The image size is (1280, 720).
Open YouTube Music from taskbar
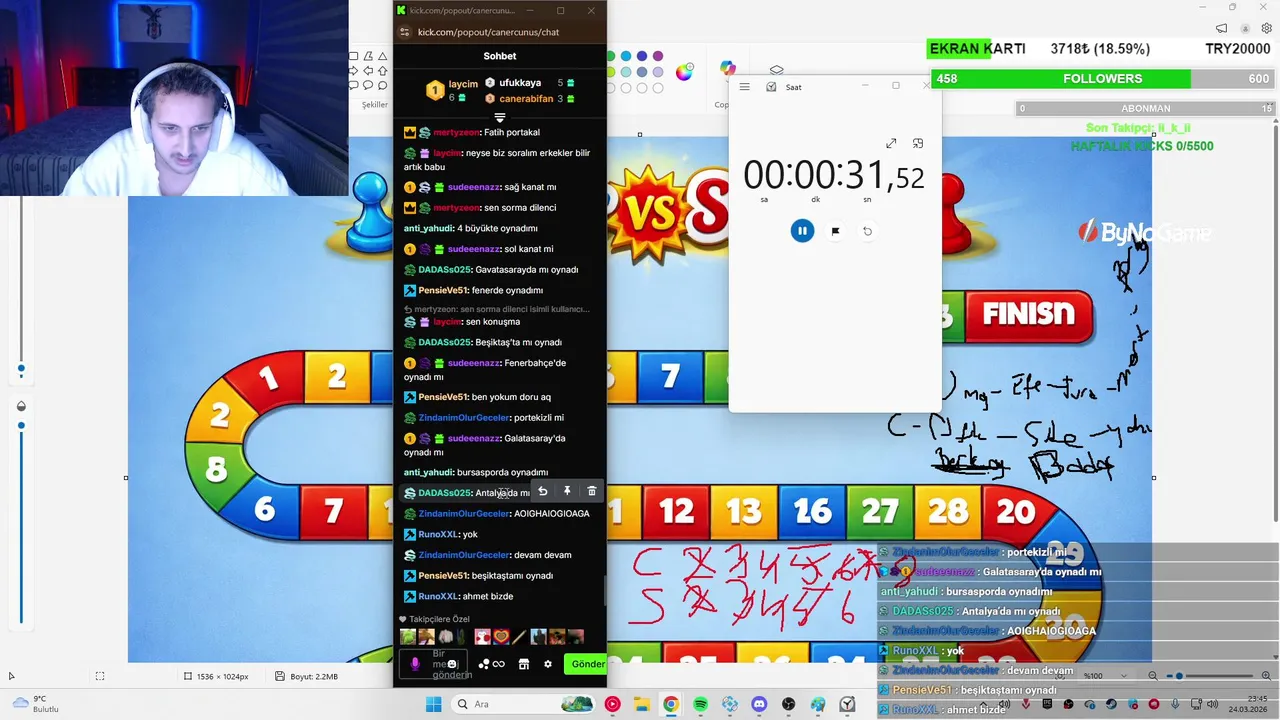[x=612, y=704]
